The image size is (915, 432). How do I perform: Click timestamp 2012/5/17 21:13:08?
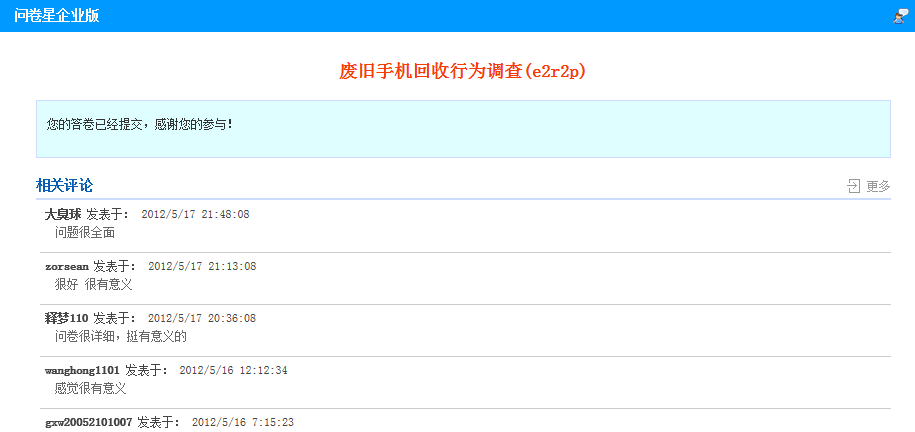[202, 266]
